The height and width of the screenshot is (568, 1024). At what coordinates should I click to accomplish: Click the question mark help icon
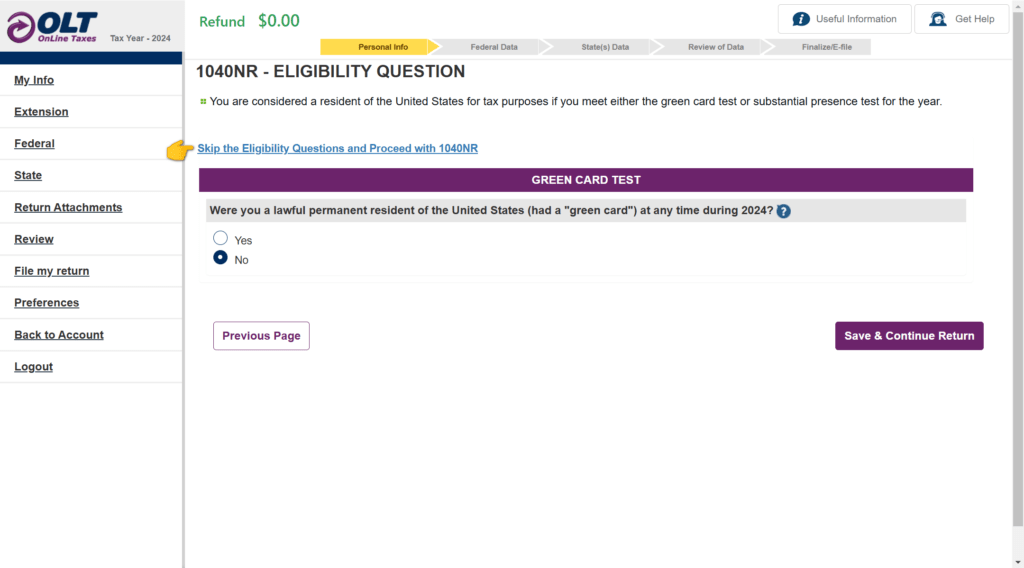pyautogui.click(x=784, y=211)
